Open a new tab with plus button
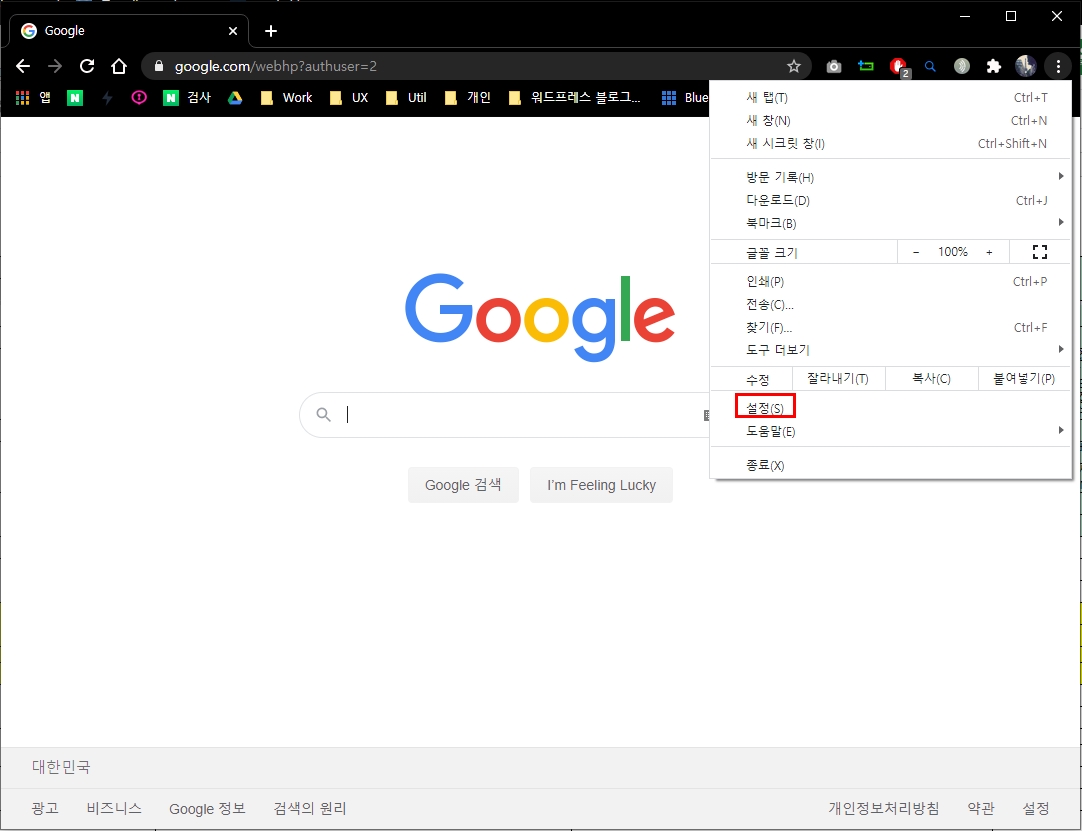1082x831 pixels. (x=271, y=31)
